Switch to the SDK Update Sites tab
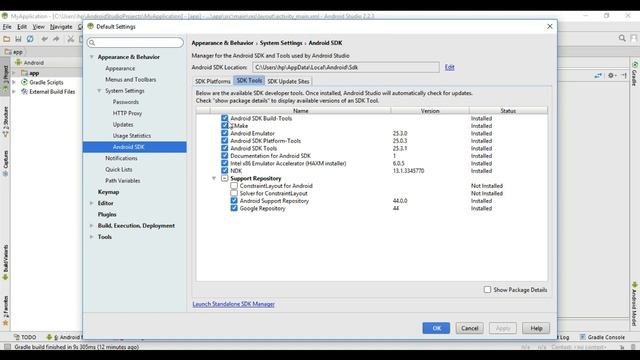 [288, 81]
